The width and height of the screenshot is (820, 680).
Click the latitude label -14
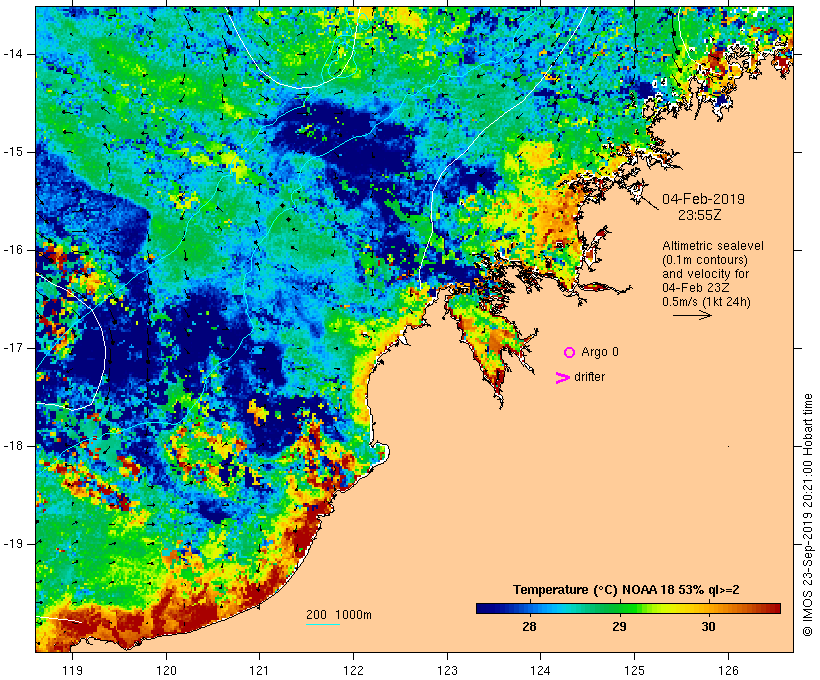[x=13, y=54]
